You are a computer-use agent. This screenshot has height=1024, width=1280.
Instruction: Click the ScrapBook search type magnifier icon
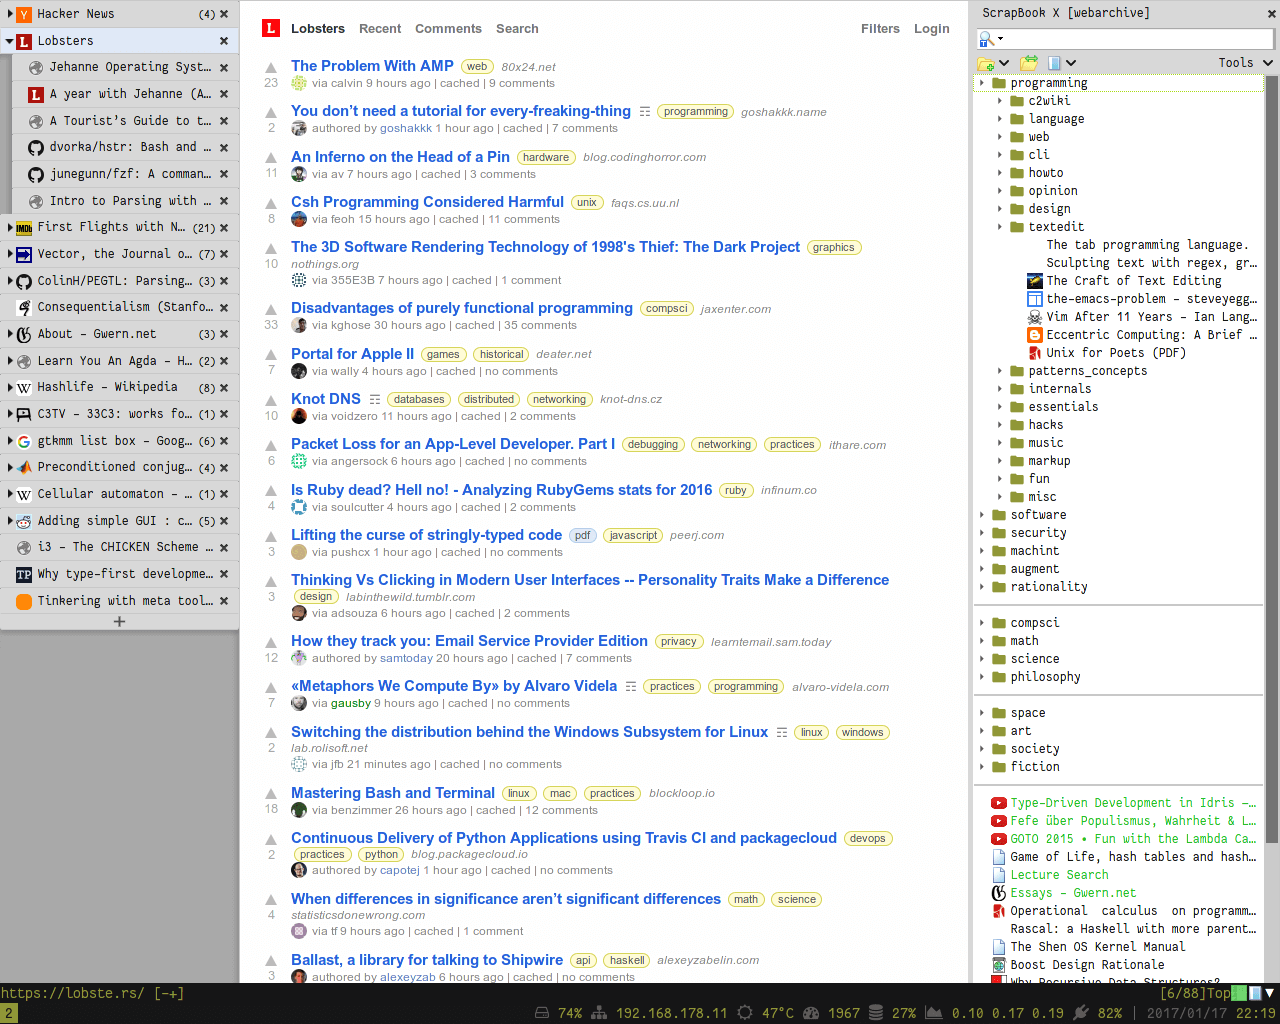coord(986,39)
